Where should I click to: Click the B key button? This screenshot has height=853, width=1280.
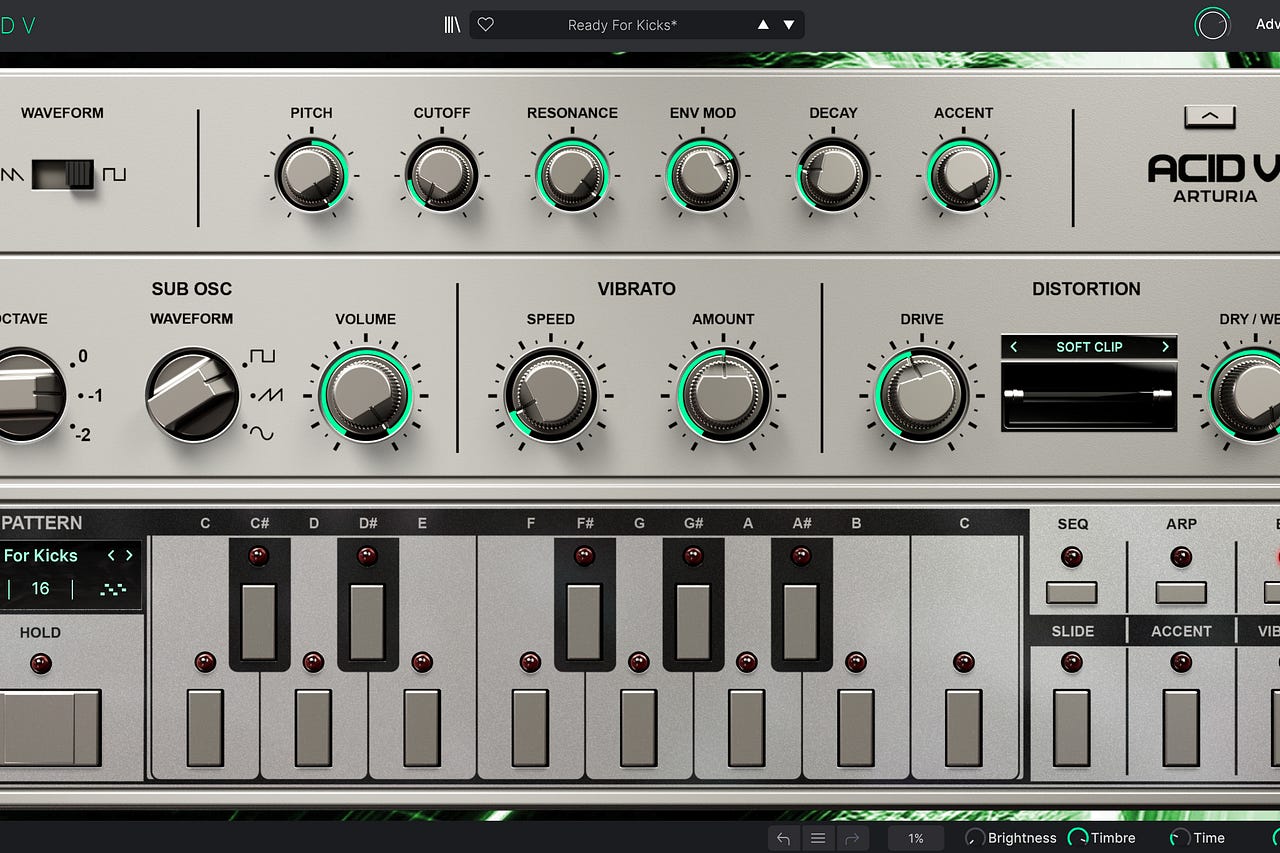855,728
